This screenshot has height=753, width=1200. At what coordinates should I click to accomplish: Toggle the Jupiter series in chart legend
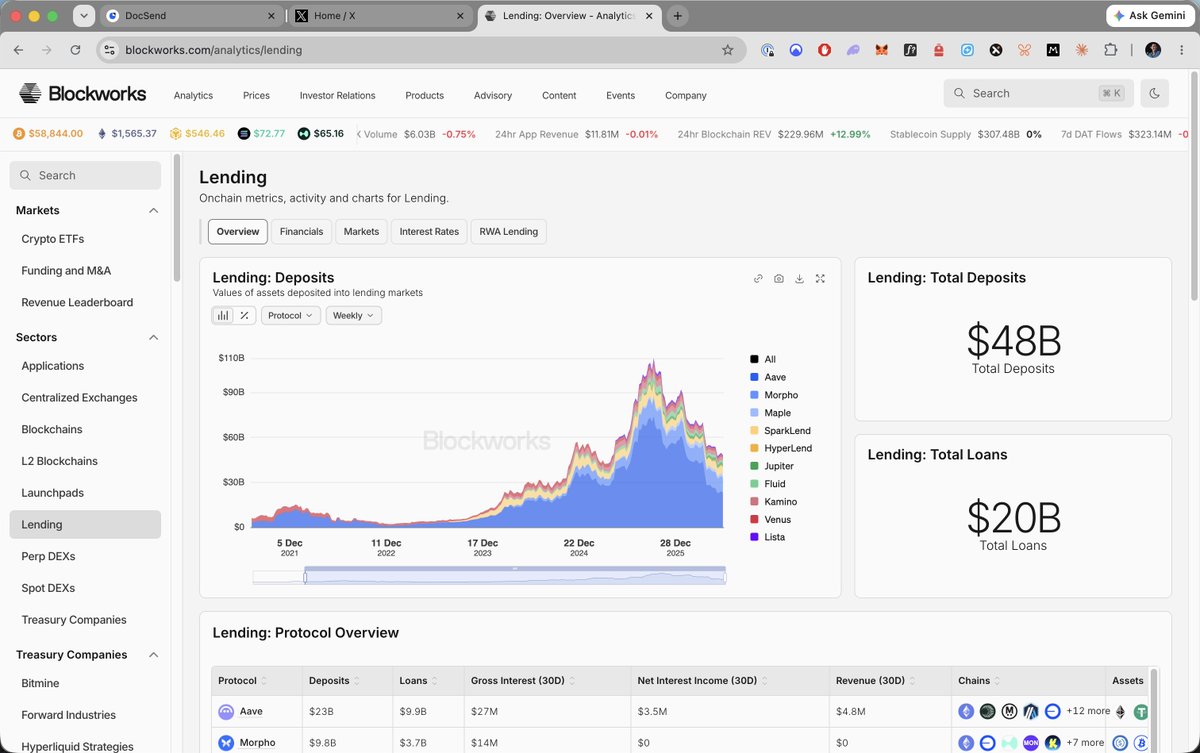pos(771,466)
